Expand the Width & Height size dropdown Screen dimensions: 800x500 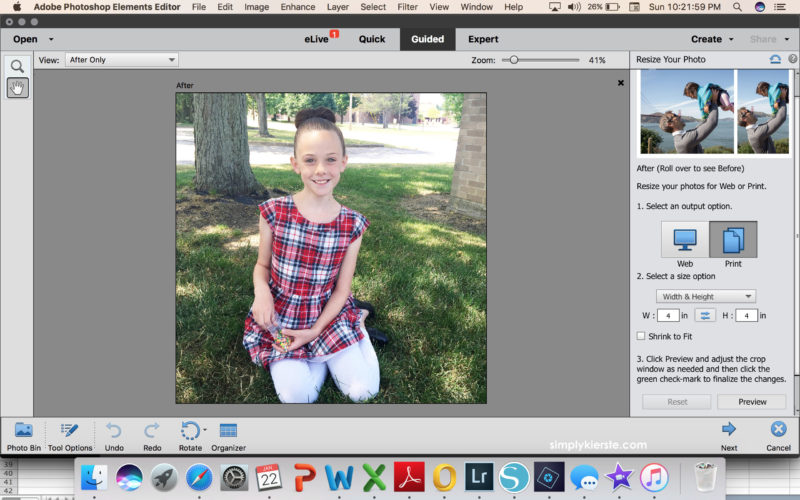click(706, 296)
